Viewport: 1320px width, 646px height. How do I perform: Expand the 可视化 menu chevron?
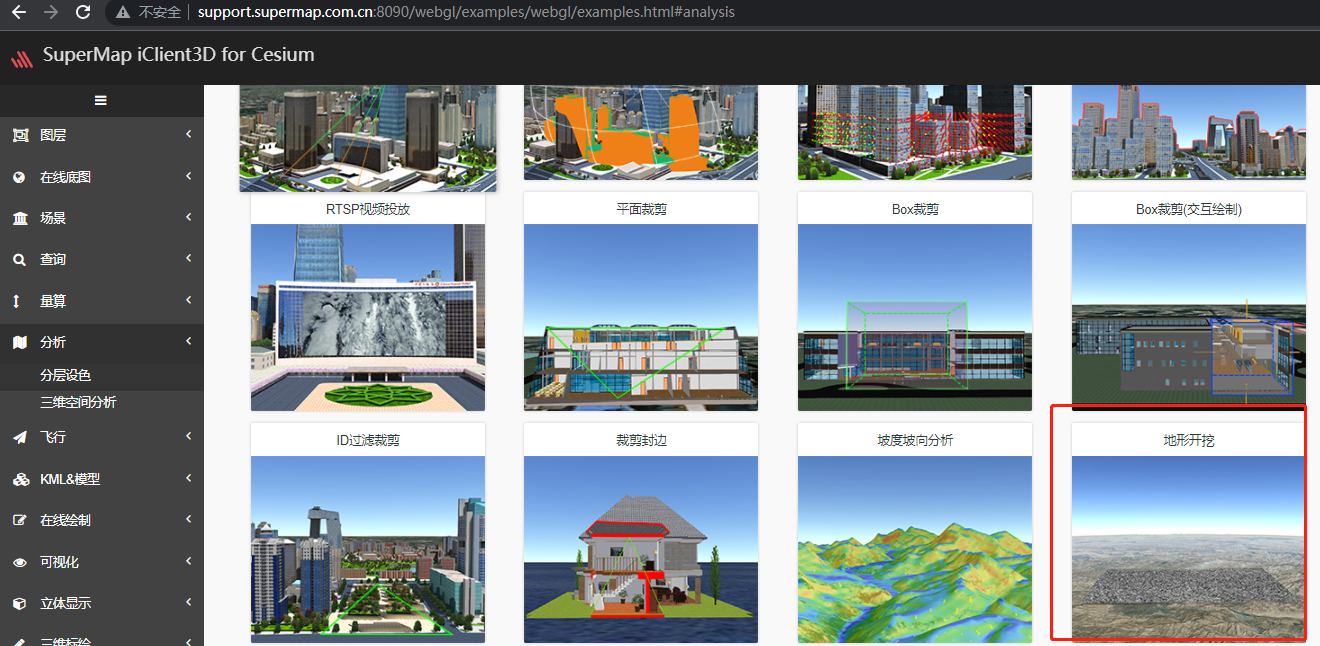pyautogui.click(x=188, y=561)
